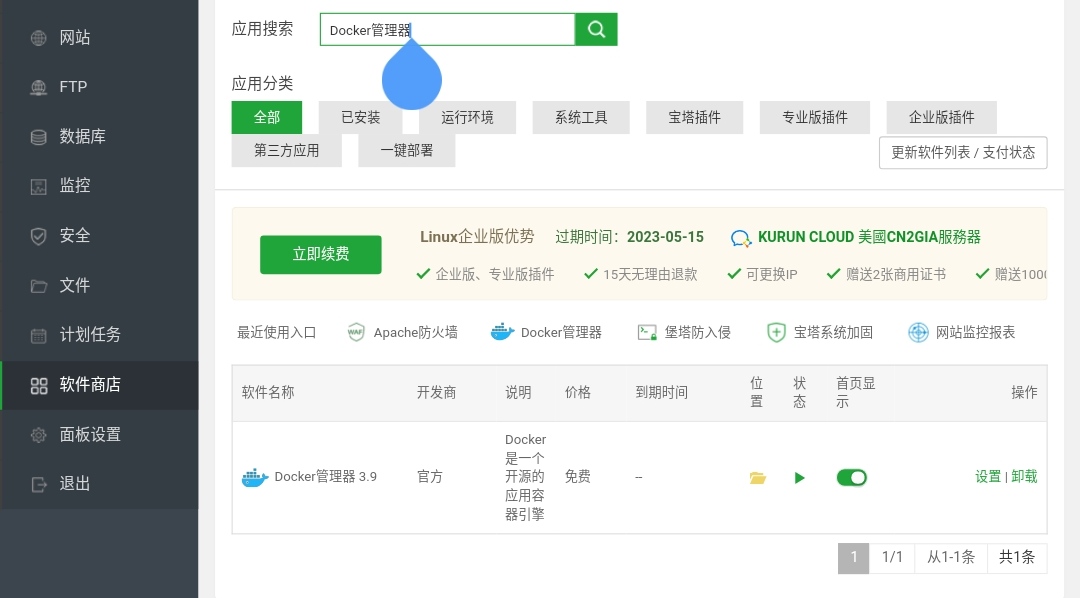Viewport: 1080px width, 598px height.
Task: Click the 价格 column header
Action: [578, 393]
